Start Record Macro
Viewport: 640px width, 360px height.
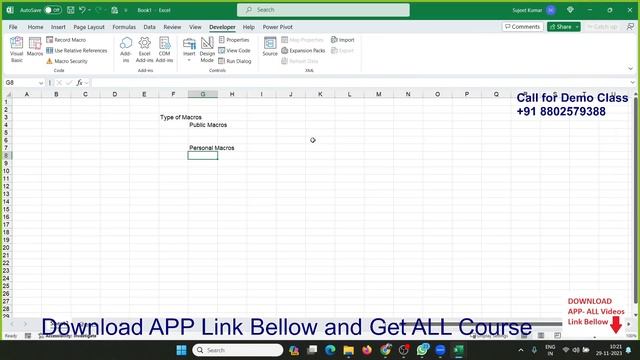pos(66,40)
